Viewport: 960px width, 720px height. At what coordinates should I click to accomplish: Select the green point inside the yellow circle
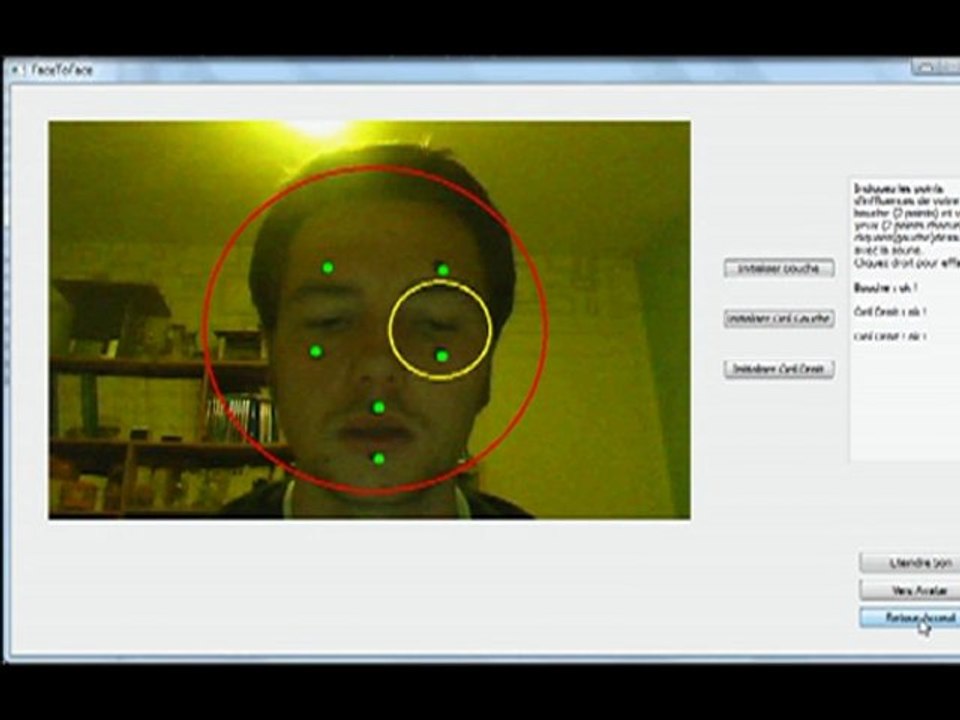coord(441,356)
